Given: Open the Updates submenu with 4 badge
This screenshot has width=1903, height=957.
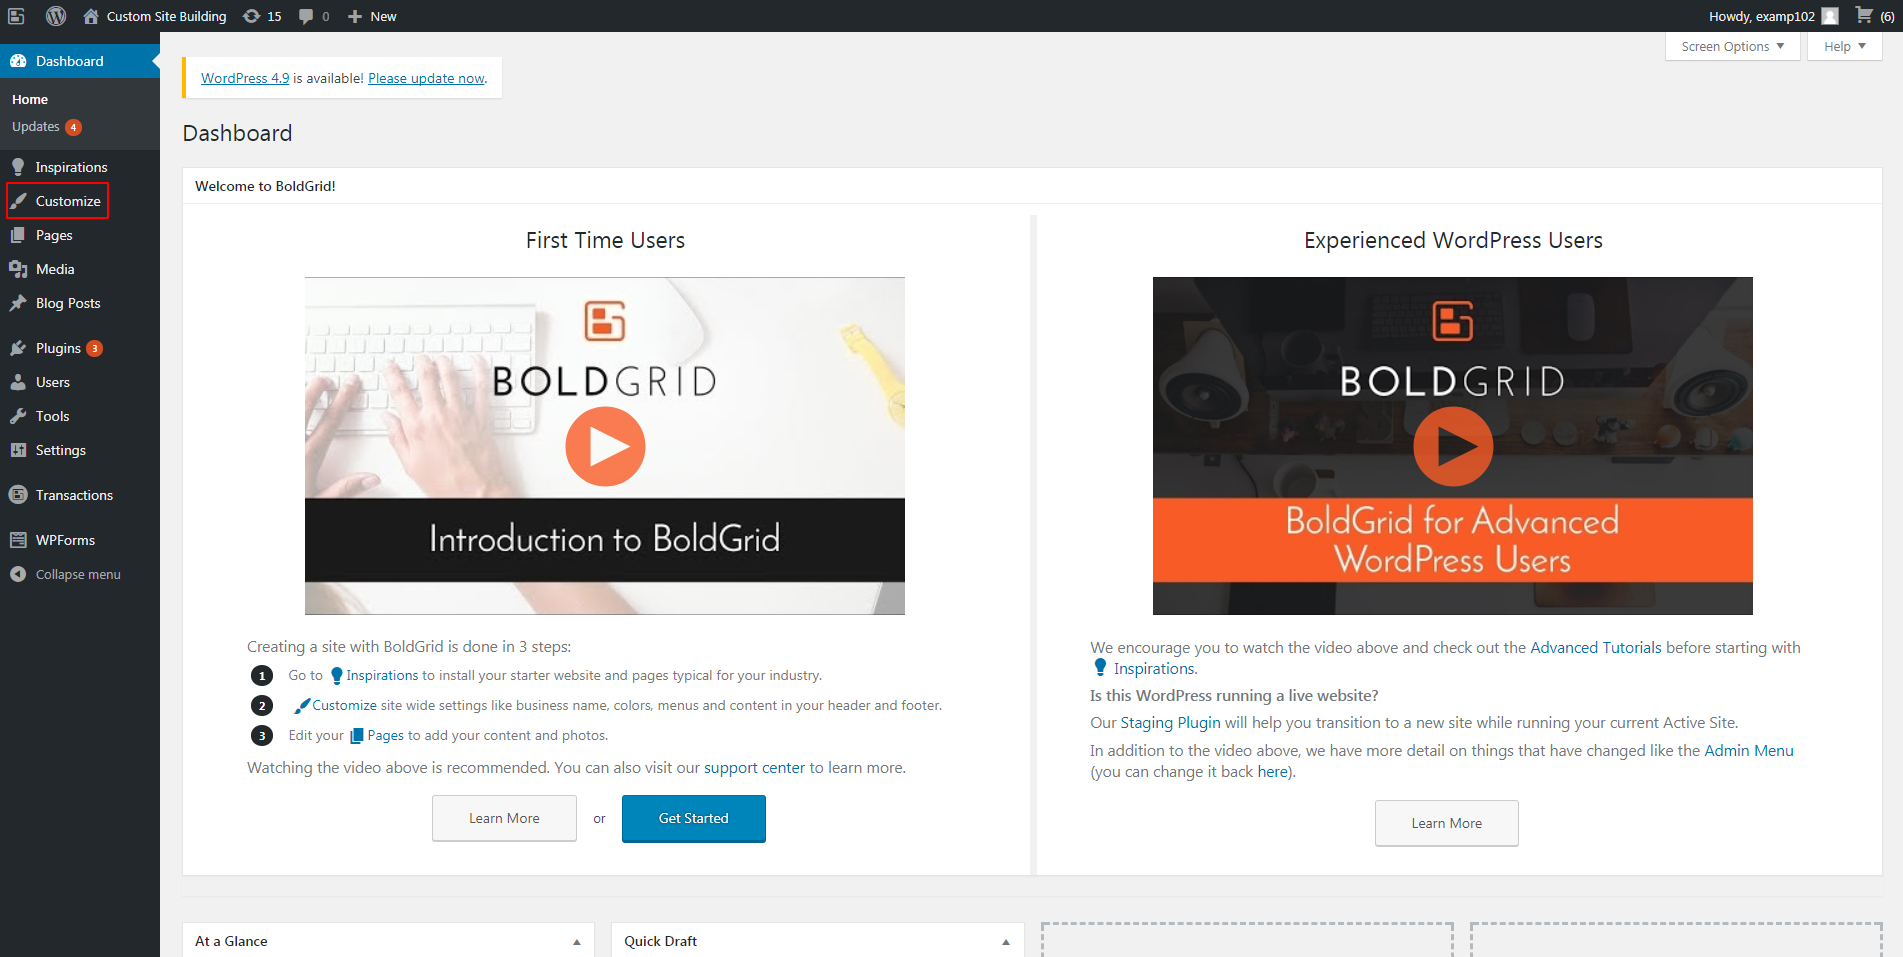Looking at the screenshot, I should 46,127.
